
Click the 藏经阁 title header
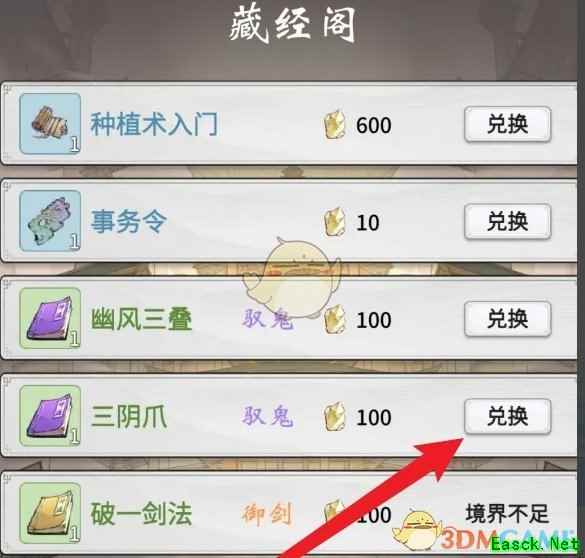[x=292, y=25]
